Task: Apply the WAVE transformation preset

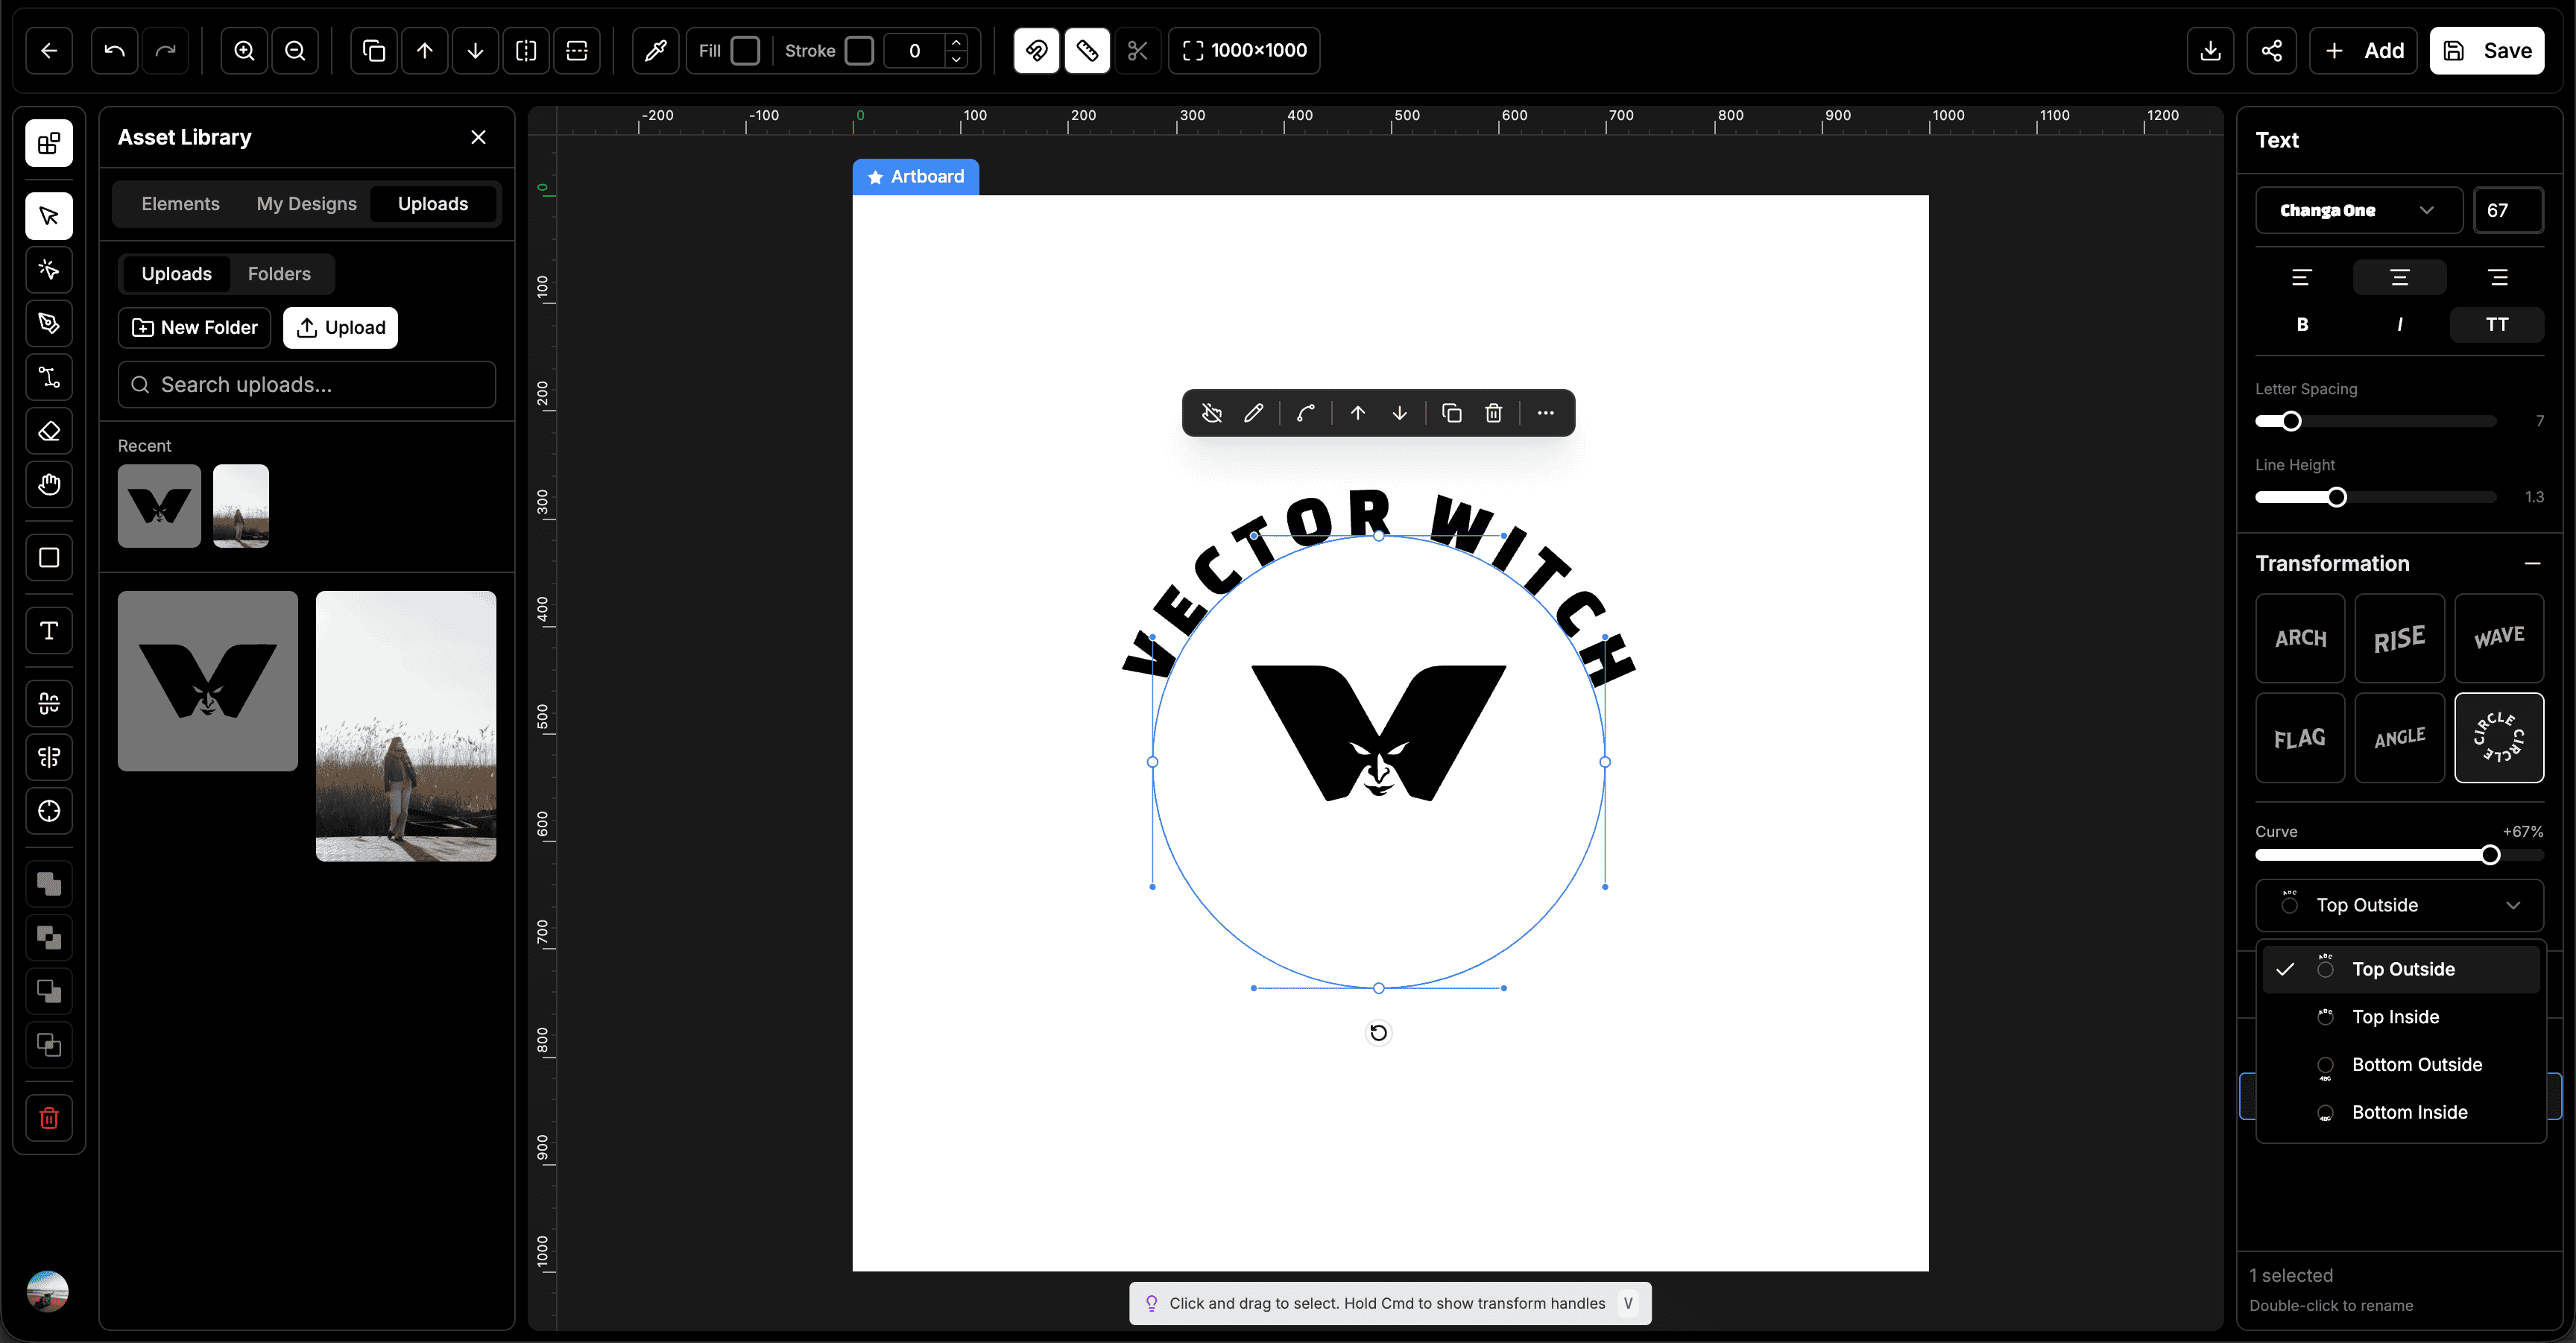Action: [2499, 638]
